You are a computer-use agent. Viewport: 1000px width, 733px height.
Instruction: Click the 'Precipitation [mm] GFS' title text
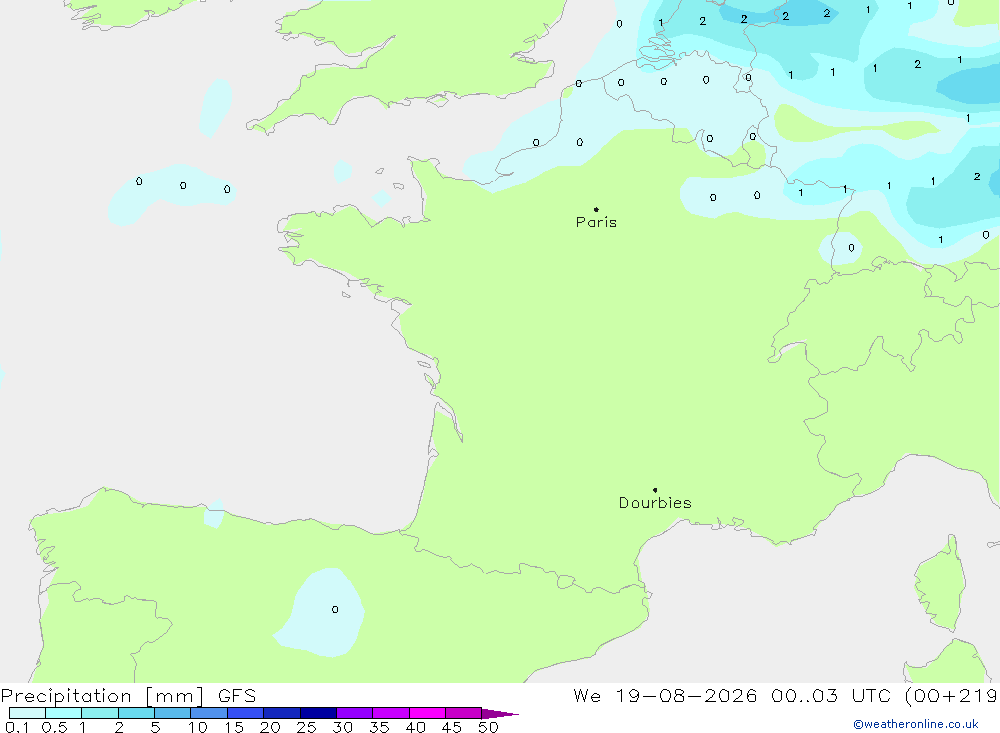coord(128,695)
